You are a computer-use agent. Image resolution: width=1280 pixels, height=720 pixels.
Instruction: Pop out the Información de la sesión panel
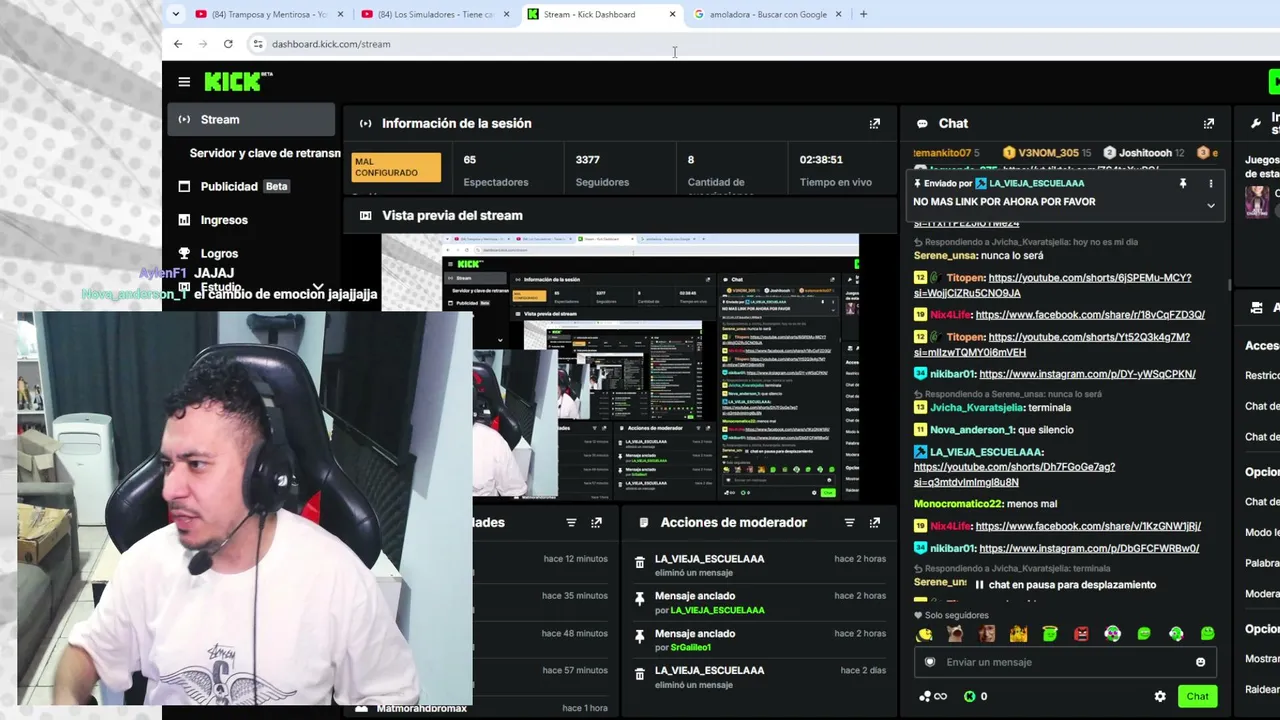(x=875, y=124)
